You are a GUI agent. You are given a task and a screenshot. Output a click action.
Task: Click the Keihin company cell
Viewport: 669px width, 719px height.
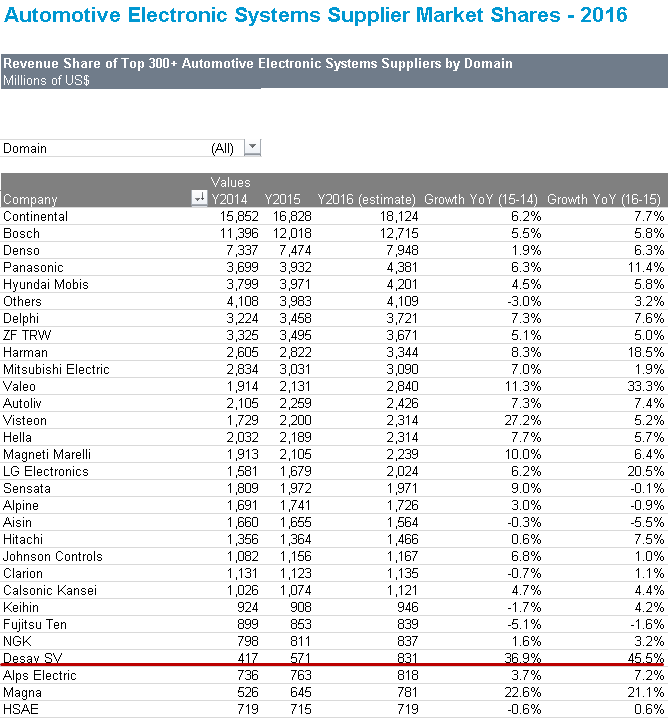pyautogui.click(x=21, y=607)
